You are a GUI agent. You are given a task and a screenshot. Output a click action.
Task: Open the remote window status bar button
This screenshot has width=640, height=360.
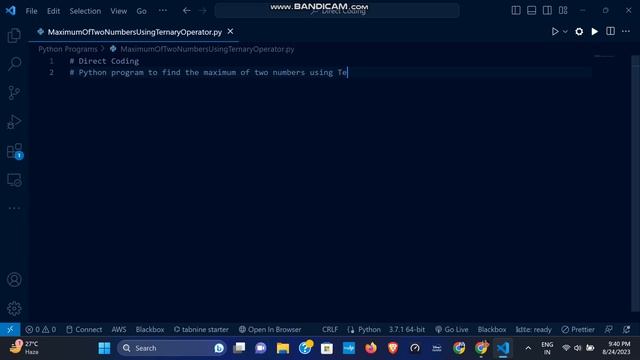tap(10, 329)
